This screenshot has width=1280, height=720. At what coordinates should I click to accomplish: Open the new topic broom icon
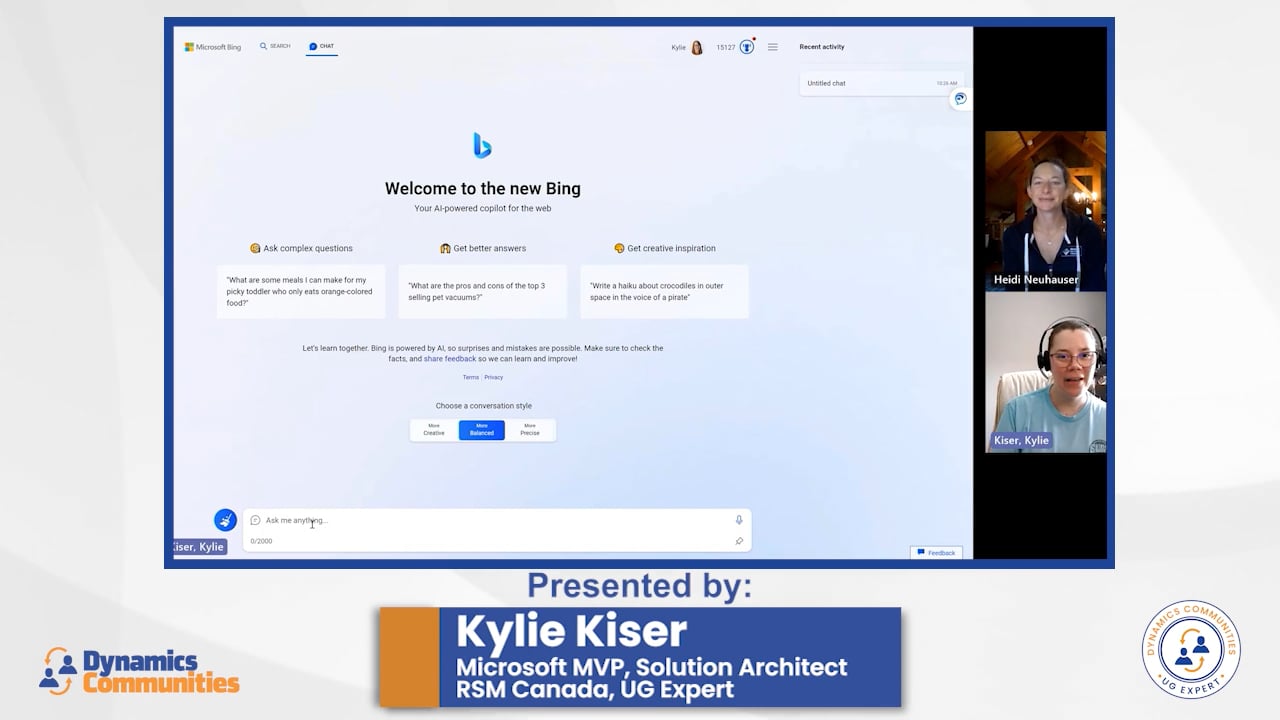[x=225, y=520]
